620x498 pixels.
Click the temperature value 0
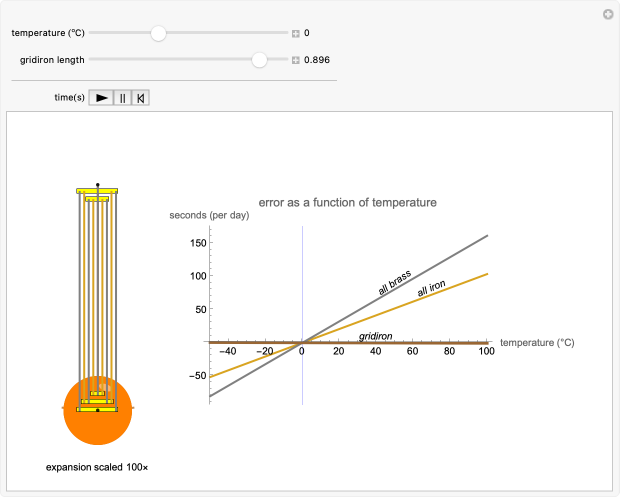pyautogui.click(x=306, y=33)
